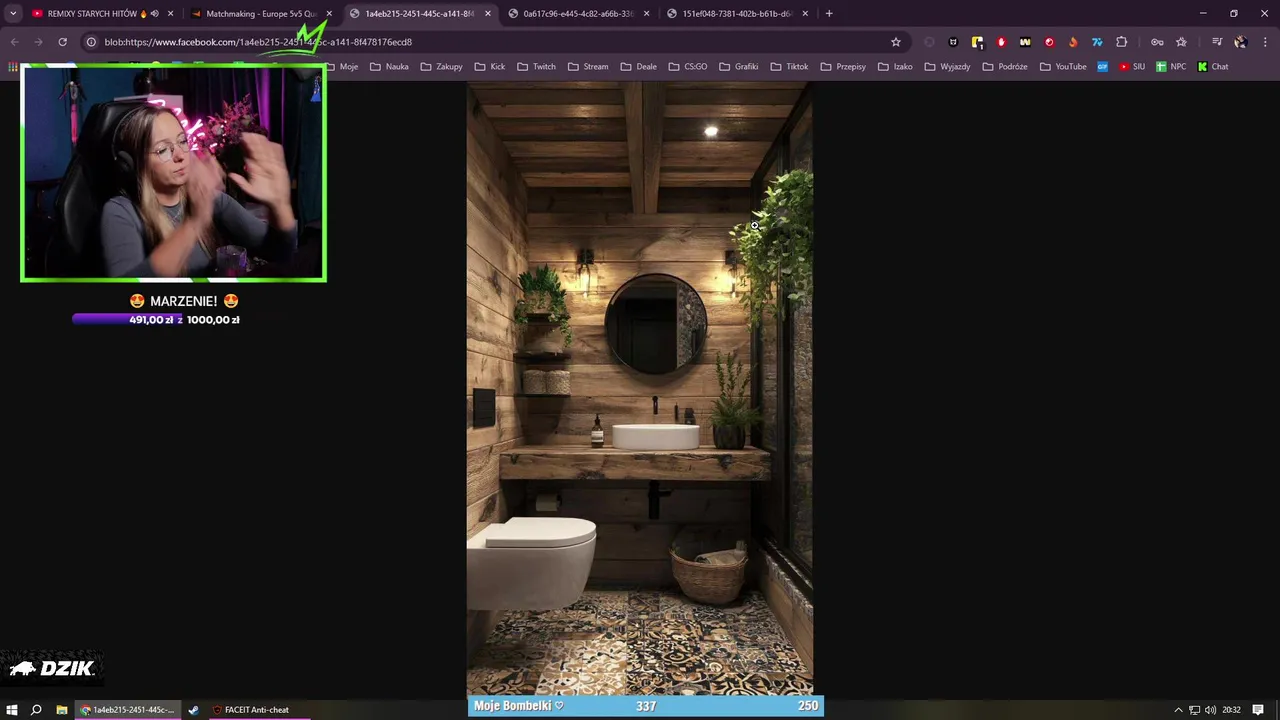
Task: Close the 151ef048 tab
Action: click(806, 13)
